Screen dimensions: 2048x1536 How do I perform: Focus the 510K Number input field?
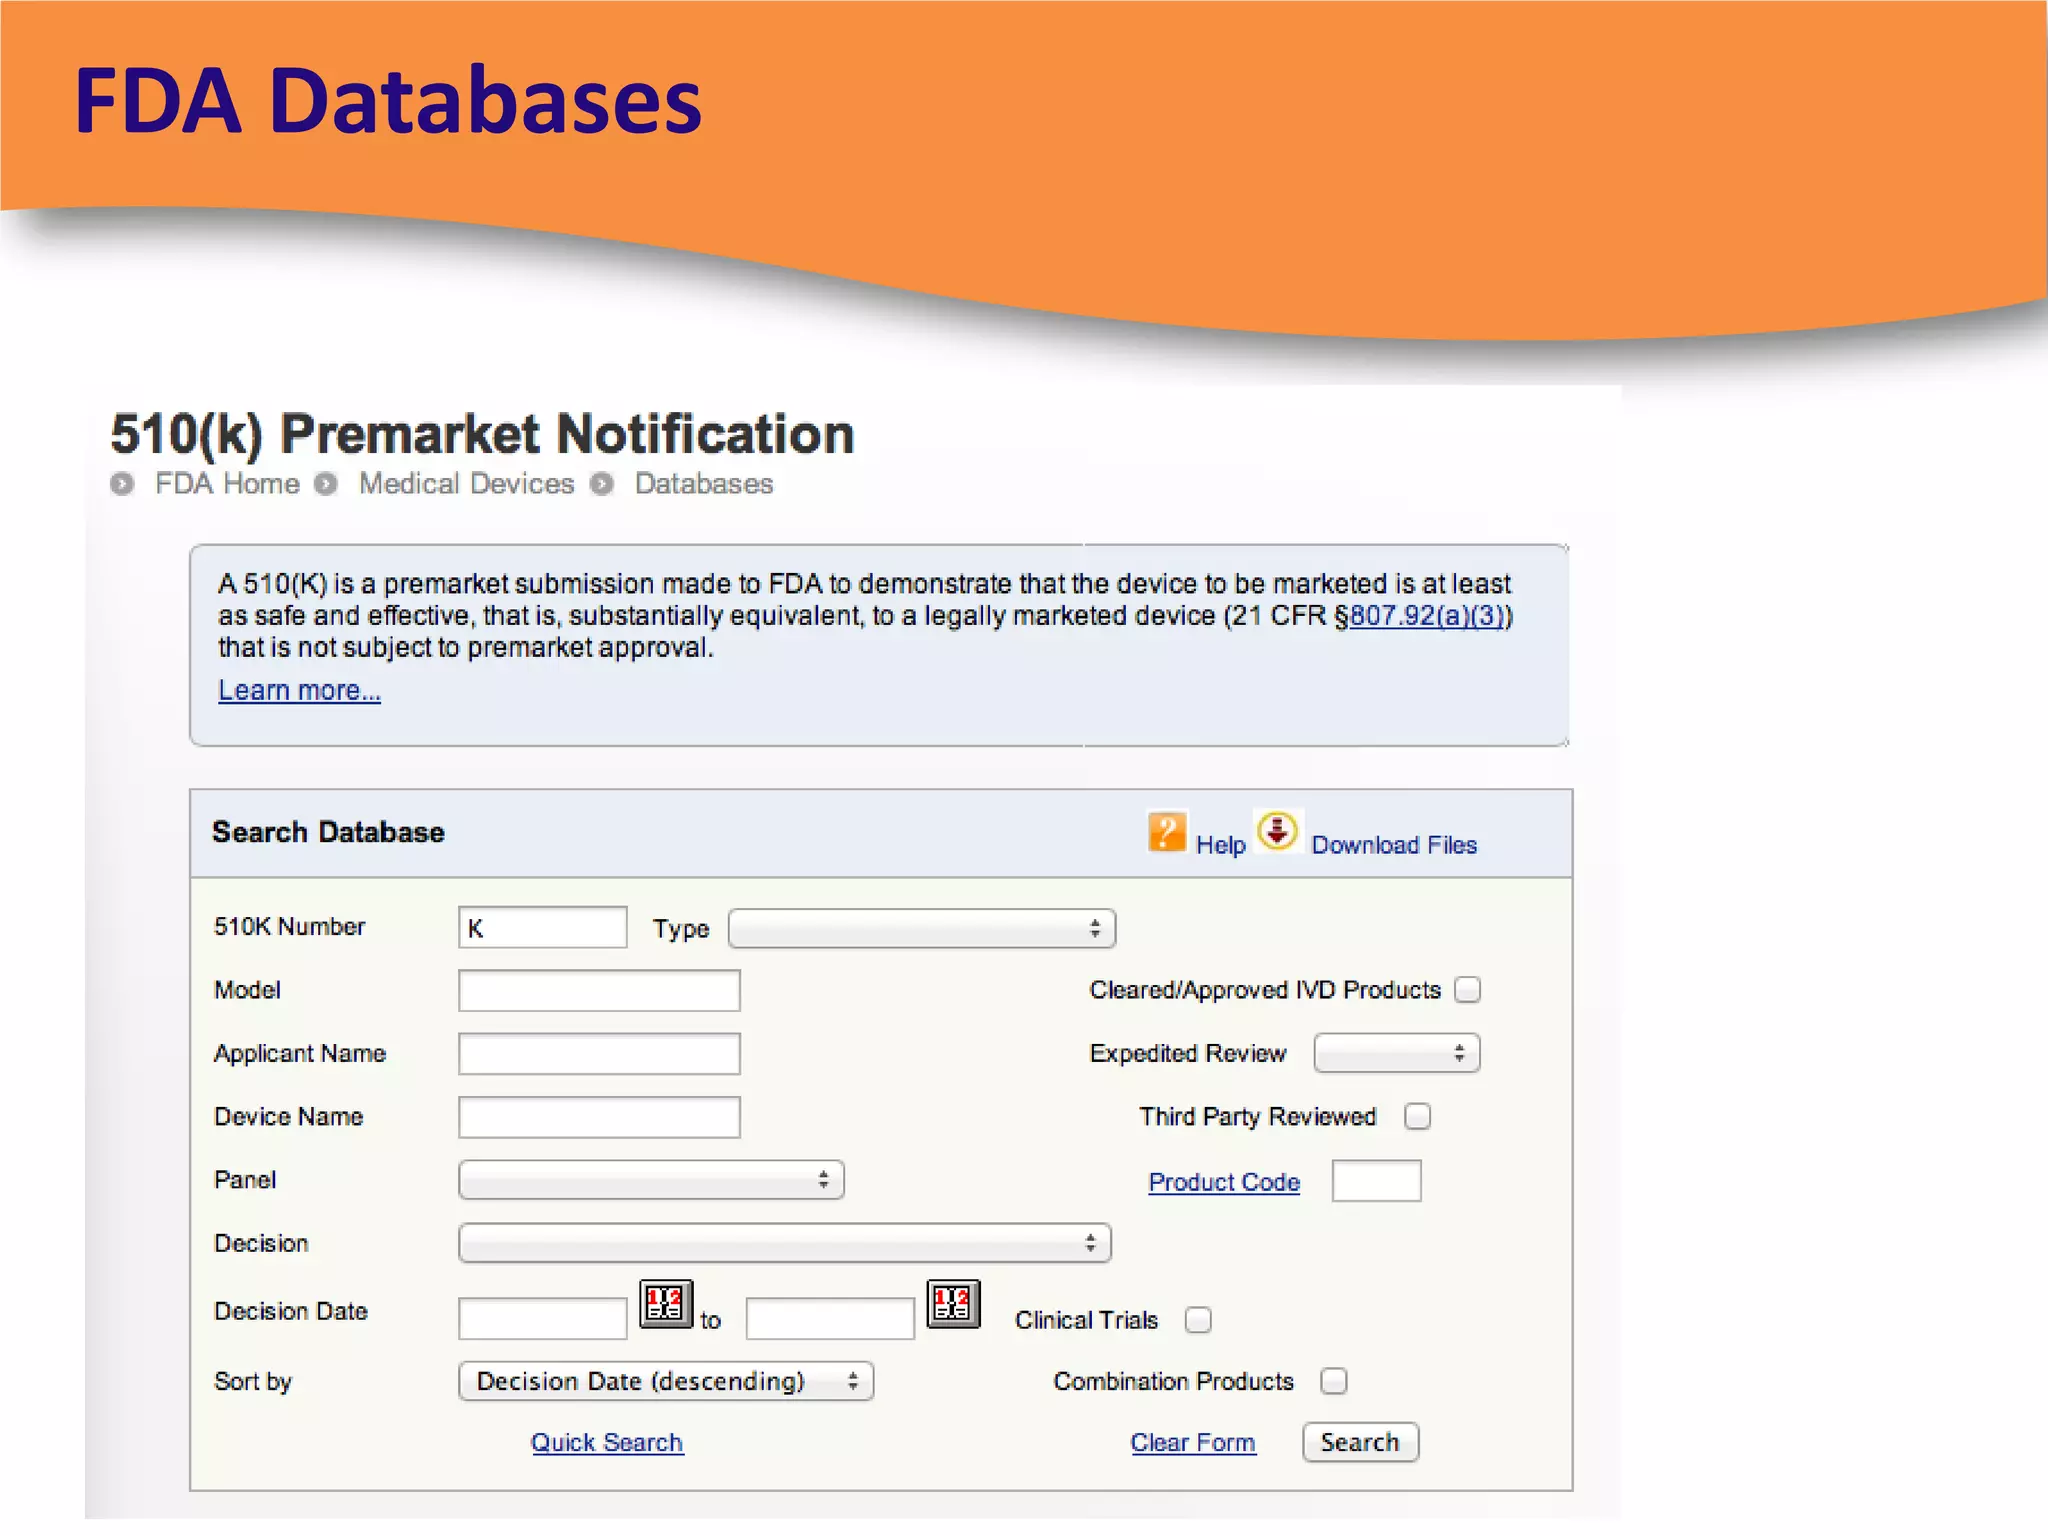(543, 928)
